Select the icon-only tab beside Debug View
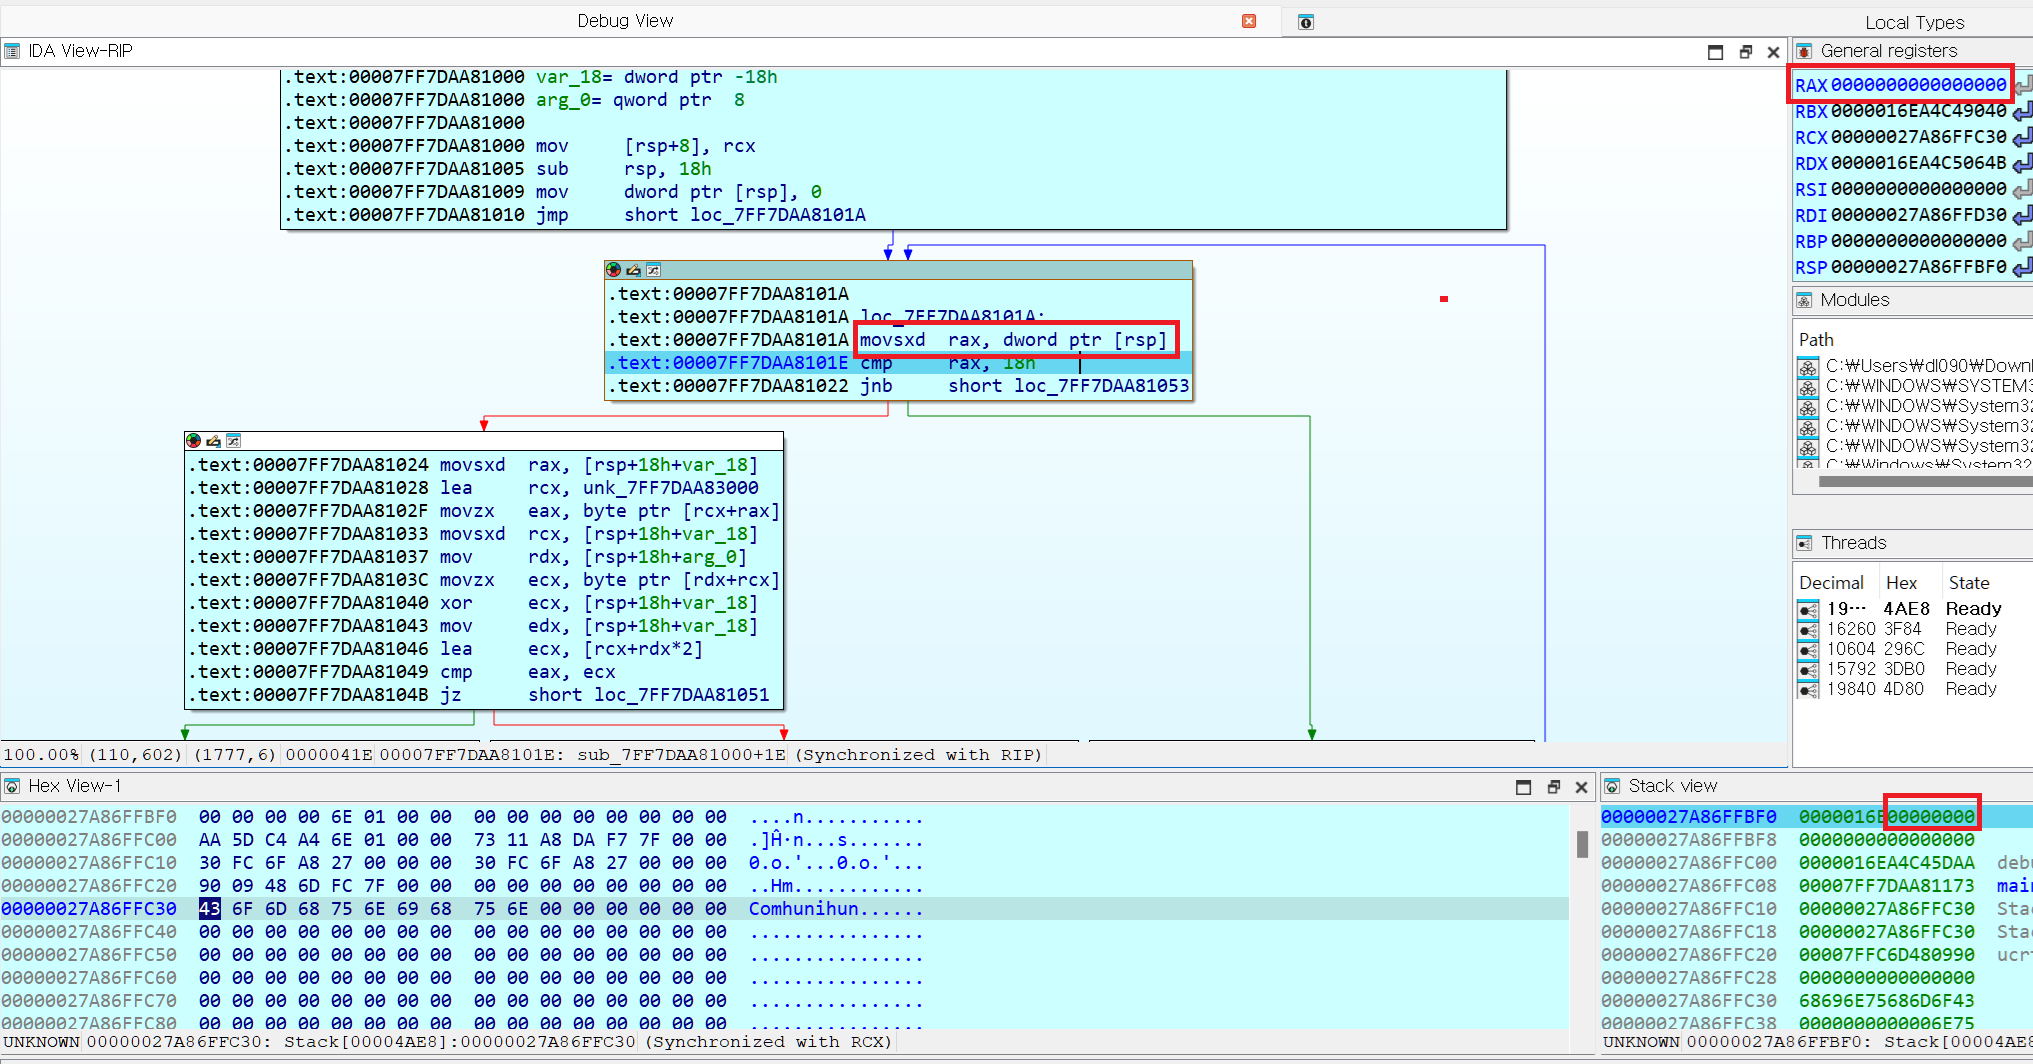 pos(1305,22)
